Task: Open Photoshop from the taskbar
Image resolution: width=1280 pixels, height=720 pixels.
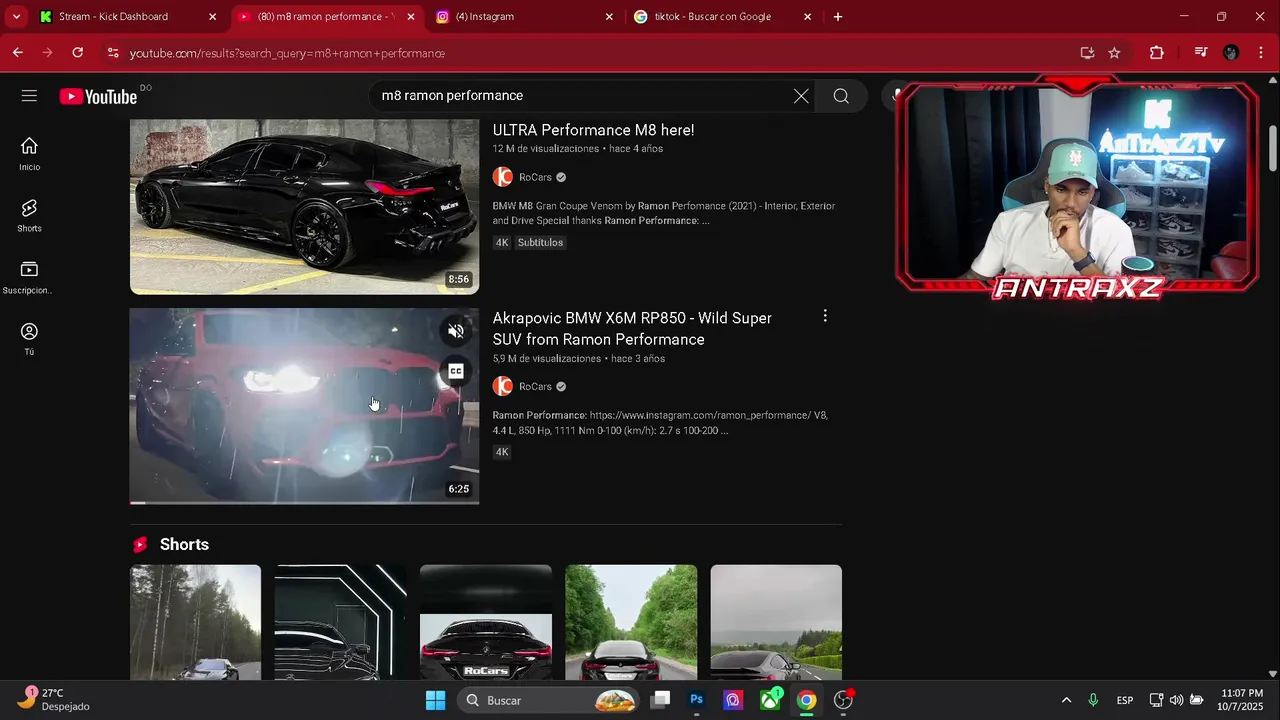Action: (697, 700)
